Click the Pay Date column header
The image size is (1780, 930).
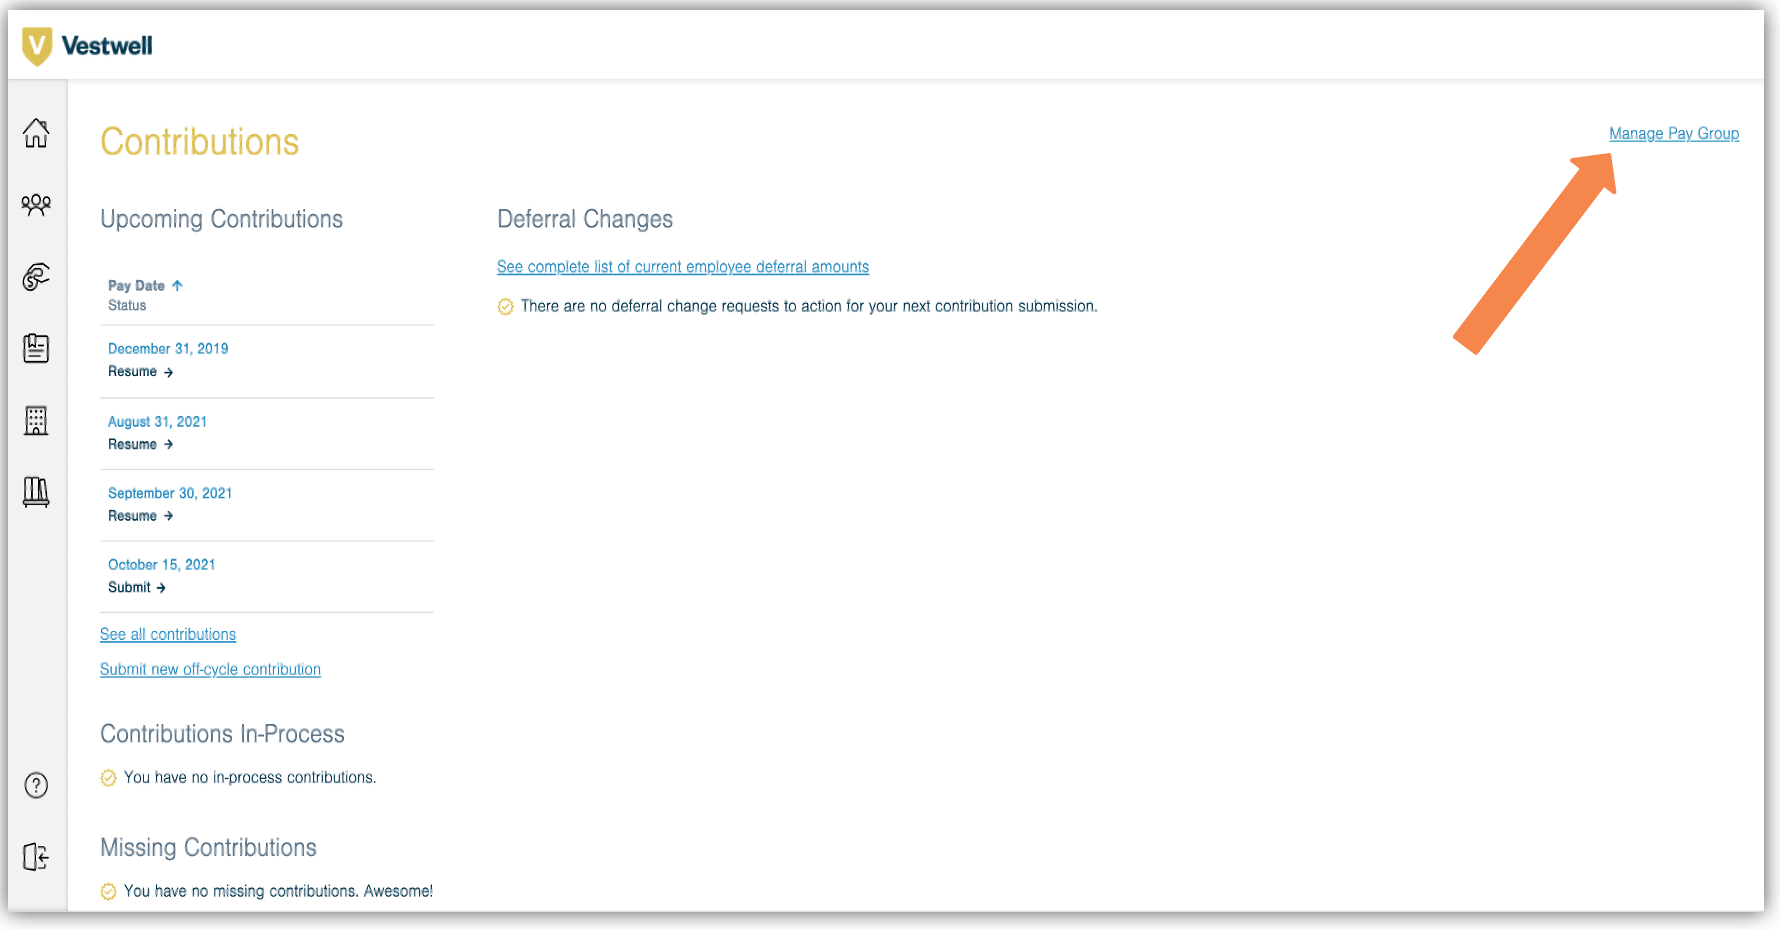[136, 285]
